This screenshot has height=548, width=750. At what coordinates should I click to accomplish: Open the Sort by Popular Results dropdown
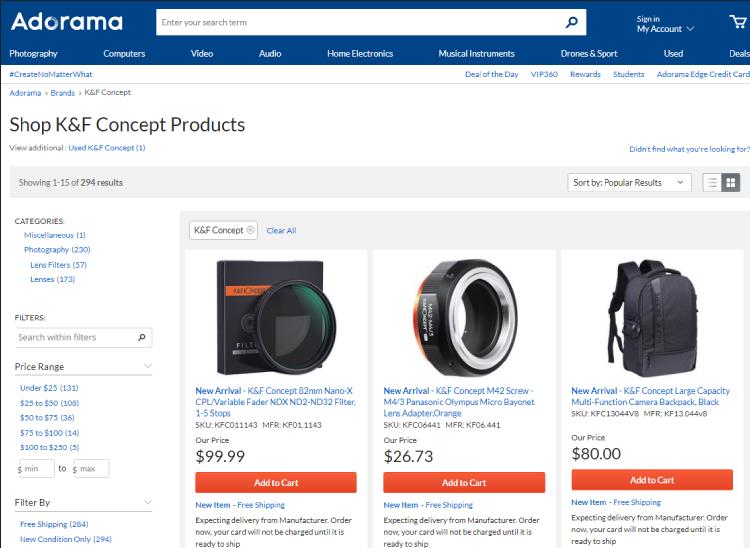tap(629, 183)
